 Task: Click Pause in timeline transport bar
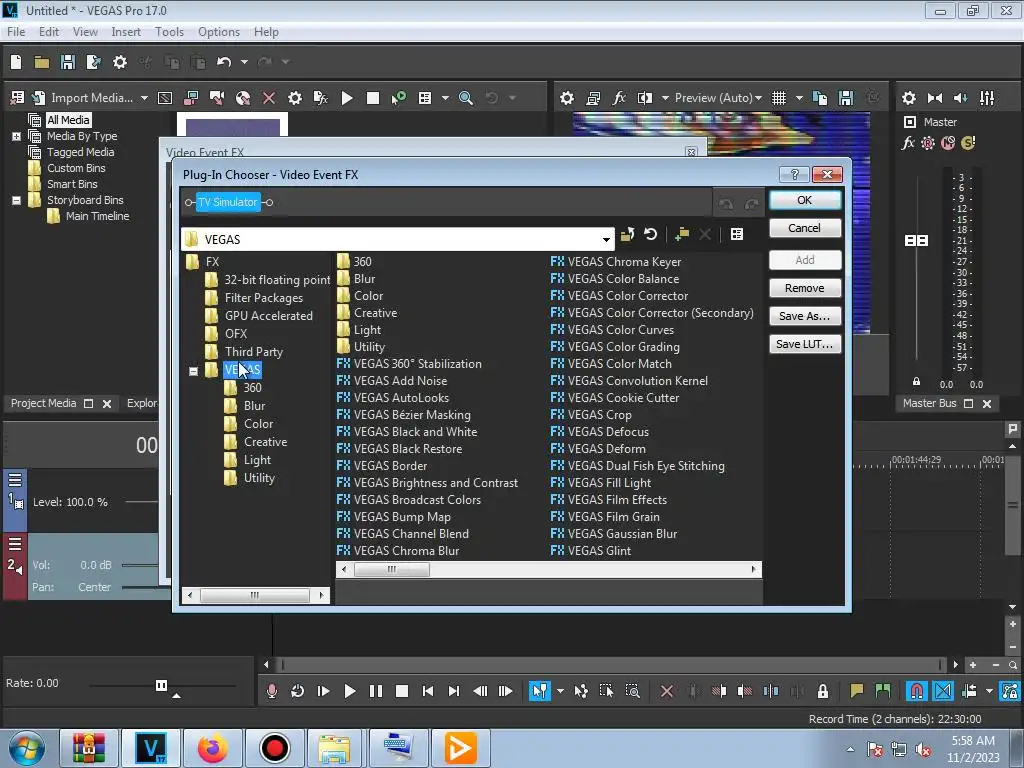click(376, 691)
